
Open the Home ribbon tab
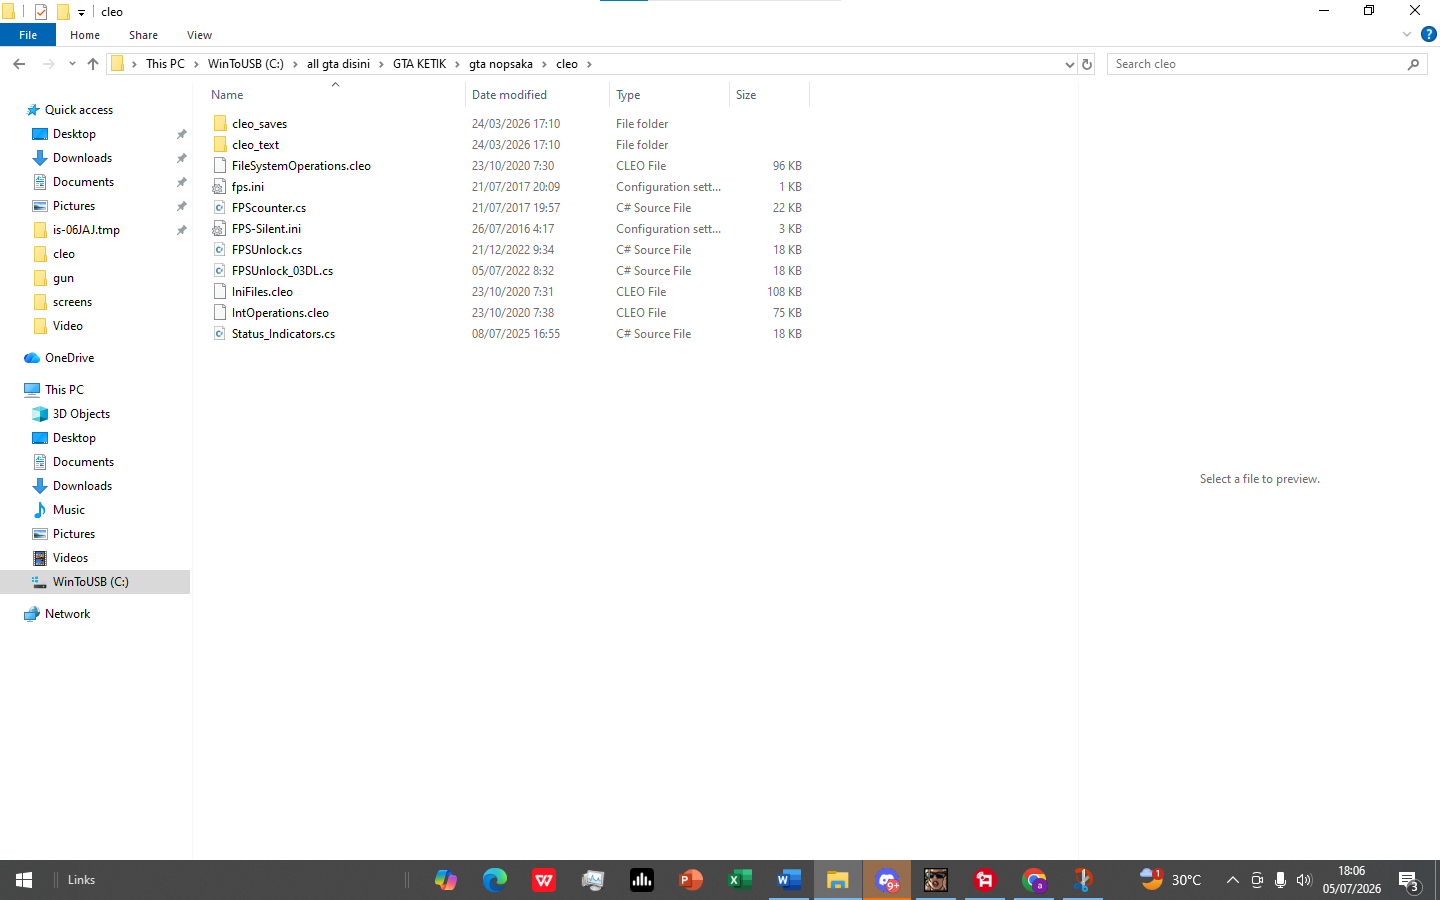point(85,35)
